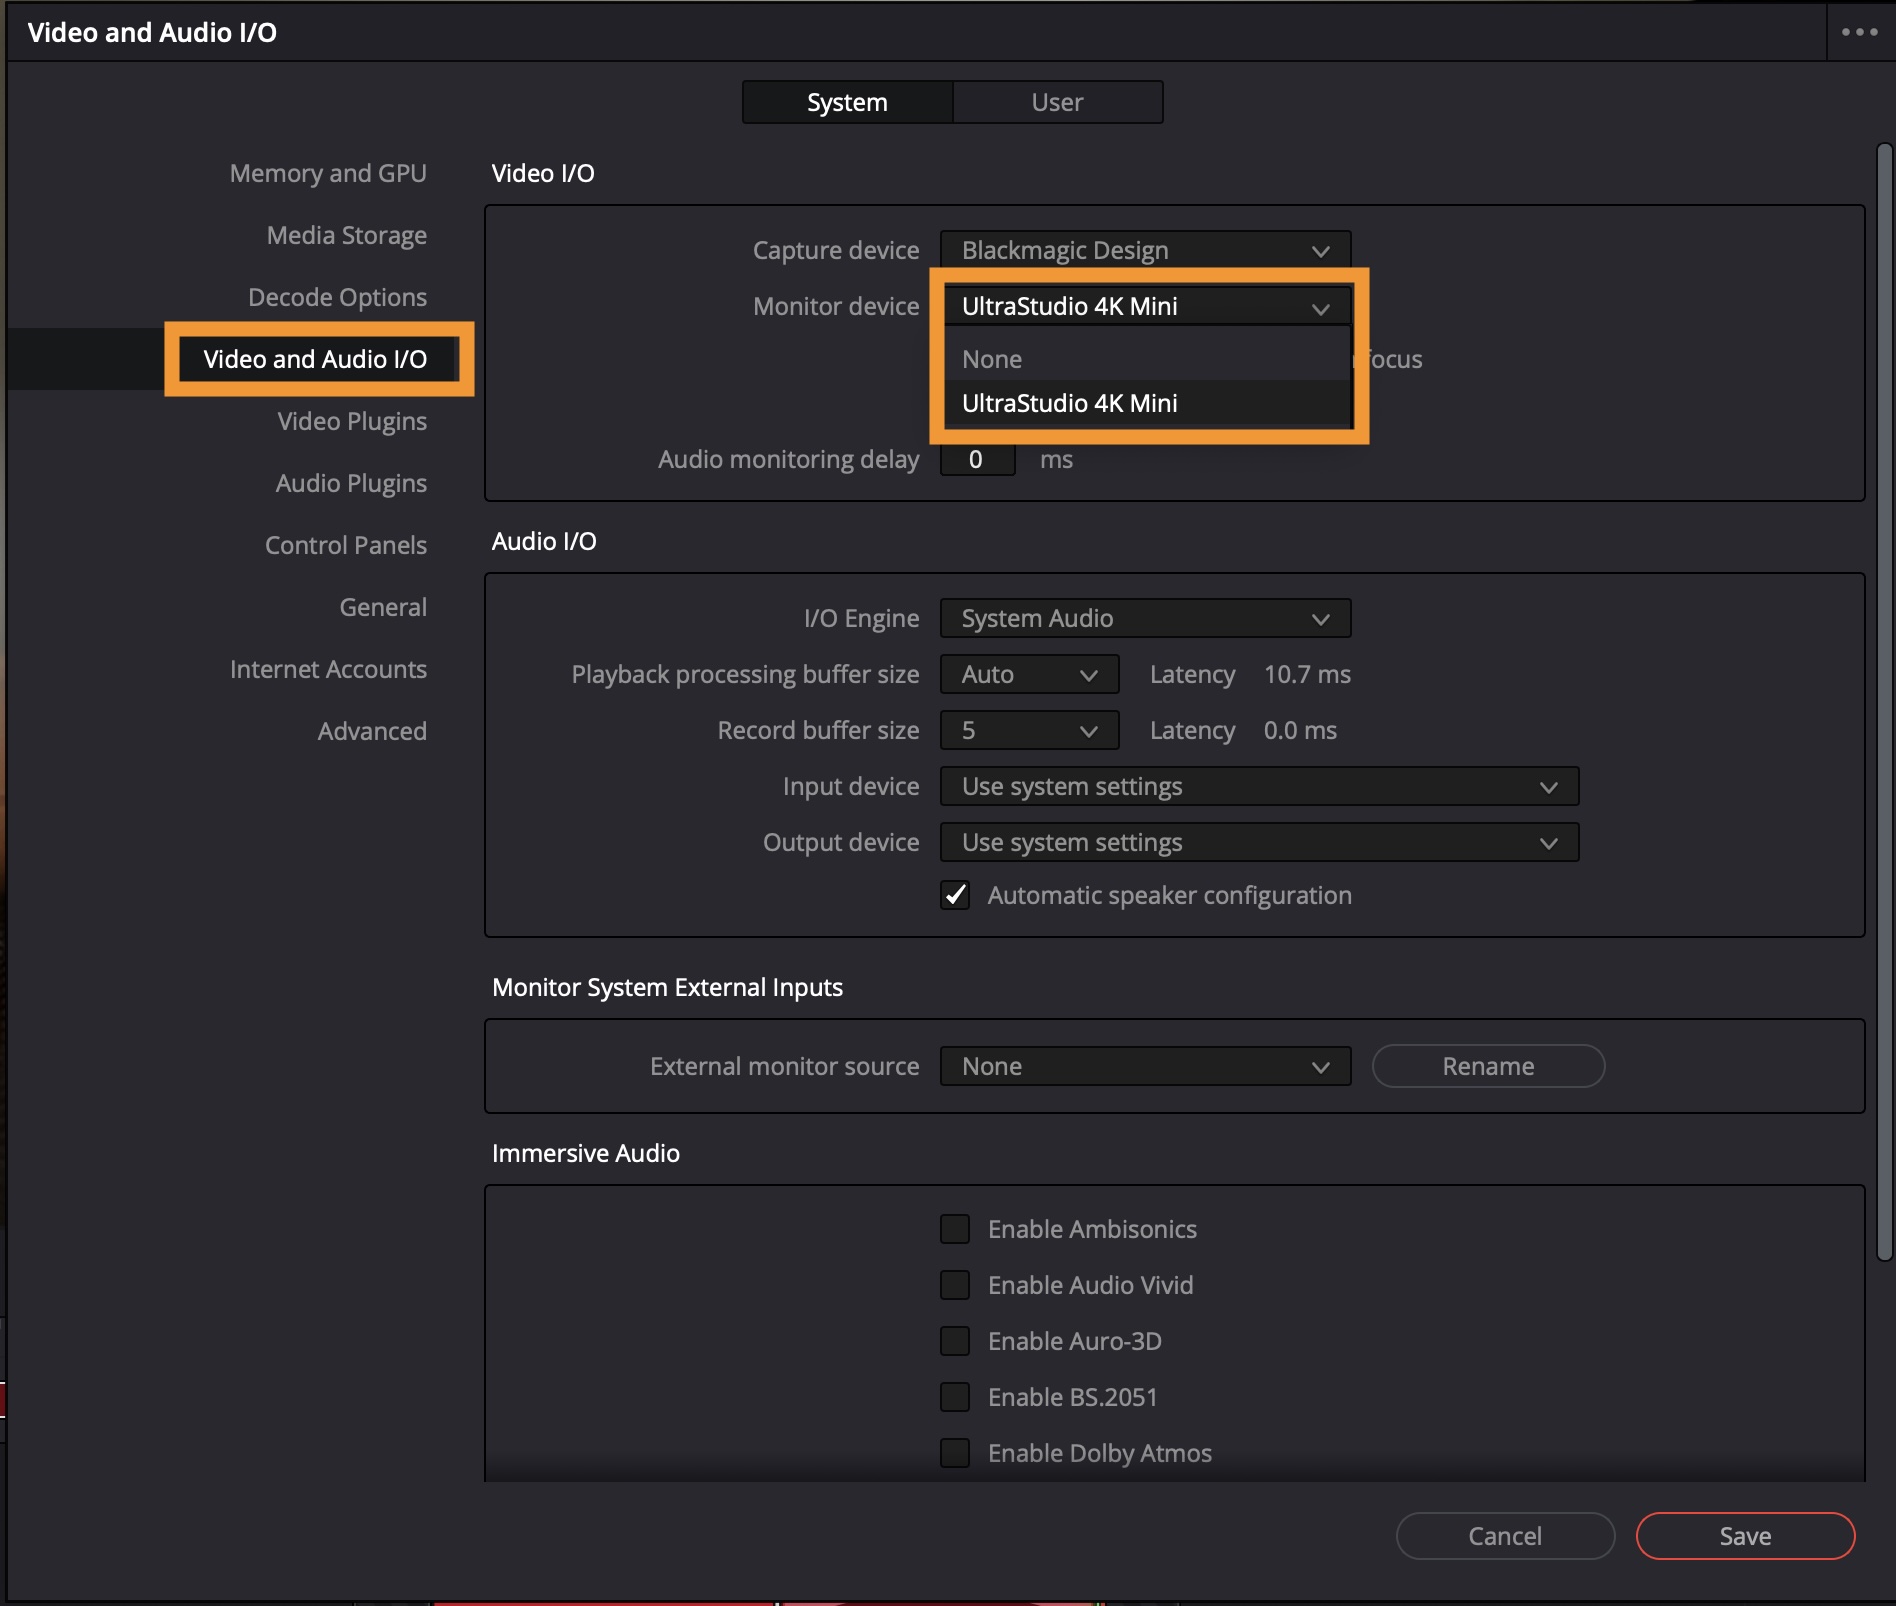The width and height of the screenshot is (1896, 1606).
Task: Click the Rename button
Action: tap(1488, 1066)
